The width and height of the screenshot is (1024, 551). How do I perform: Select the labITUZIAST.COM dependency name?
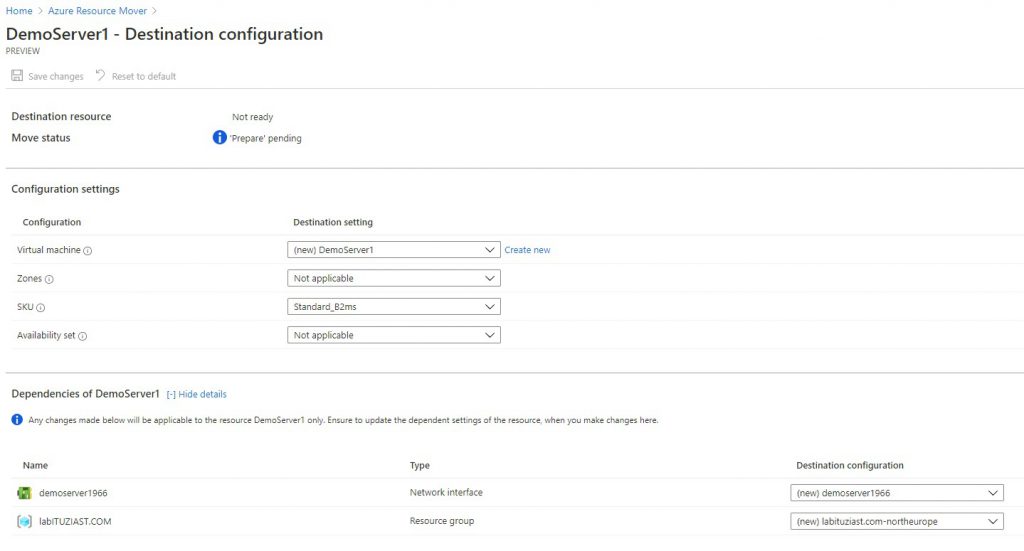(75, 521)
